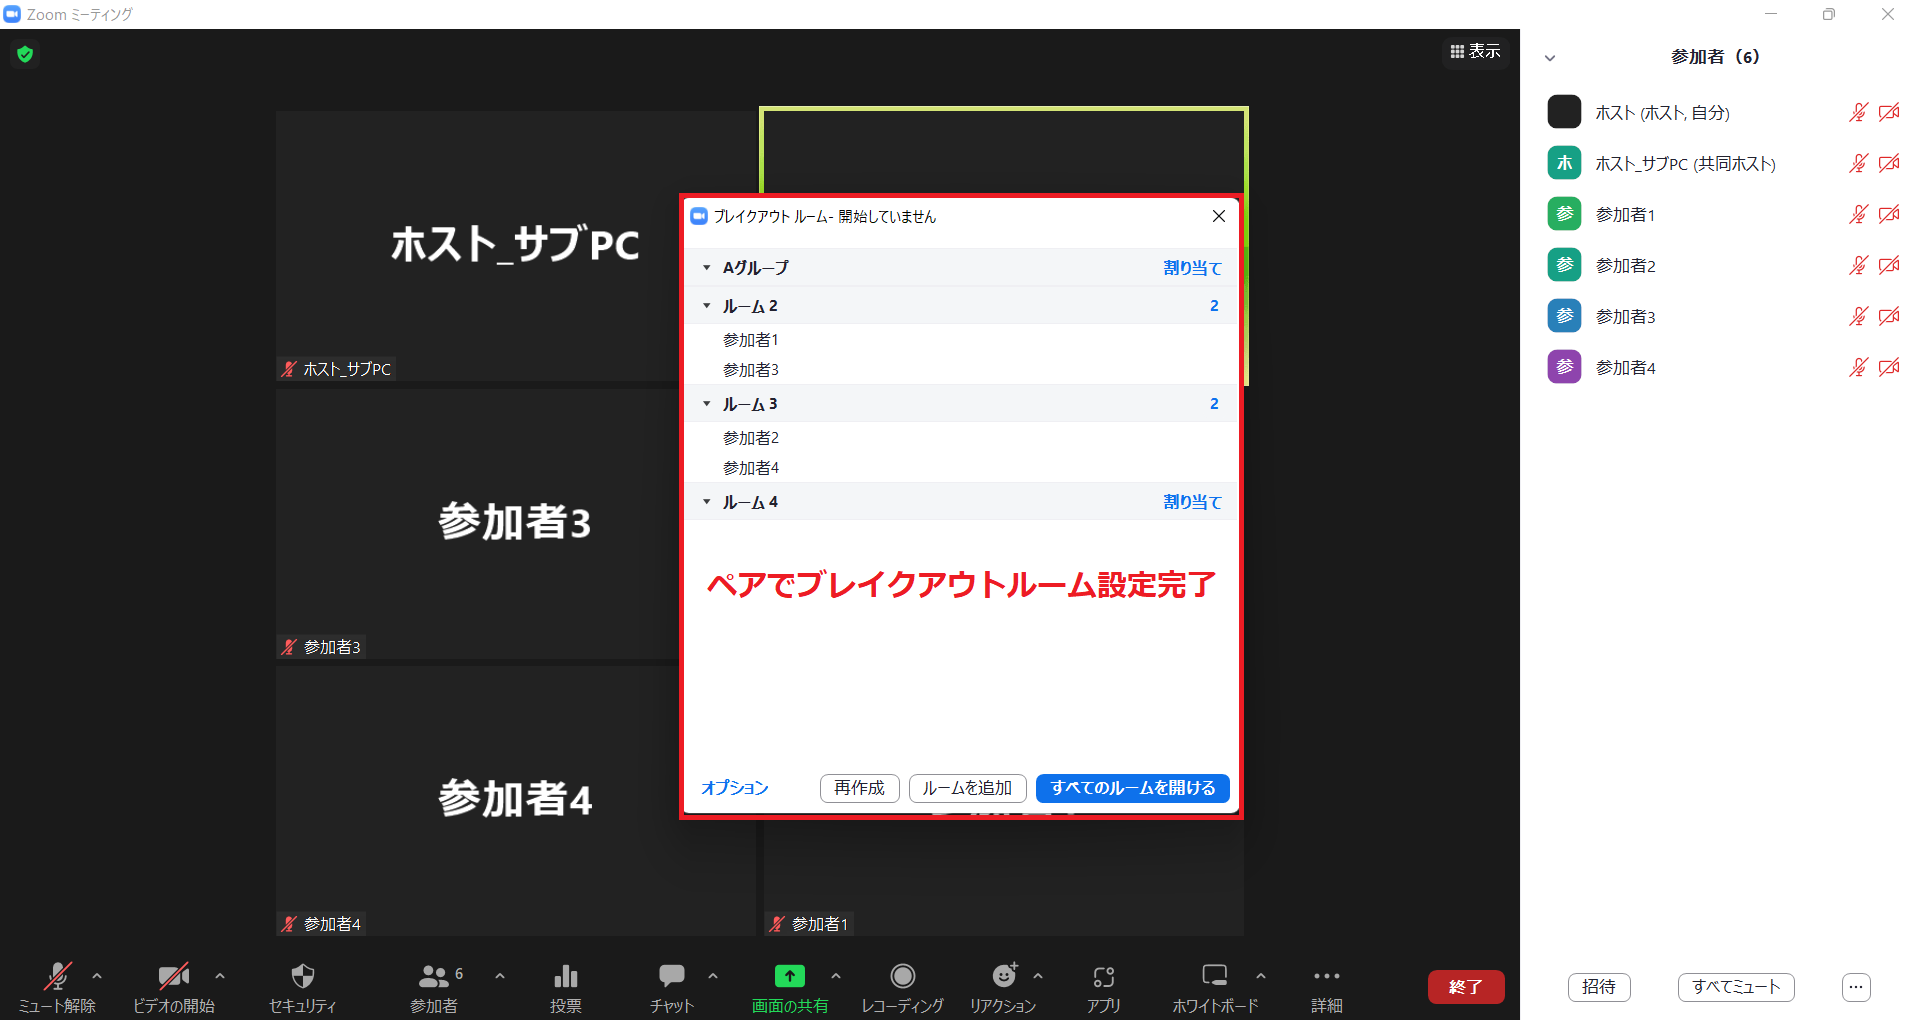Open the 詳細 more menu

pyautogui.click(x=1326, y=976)
